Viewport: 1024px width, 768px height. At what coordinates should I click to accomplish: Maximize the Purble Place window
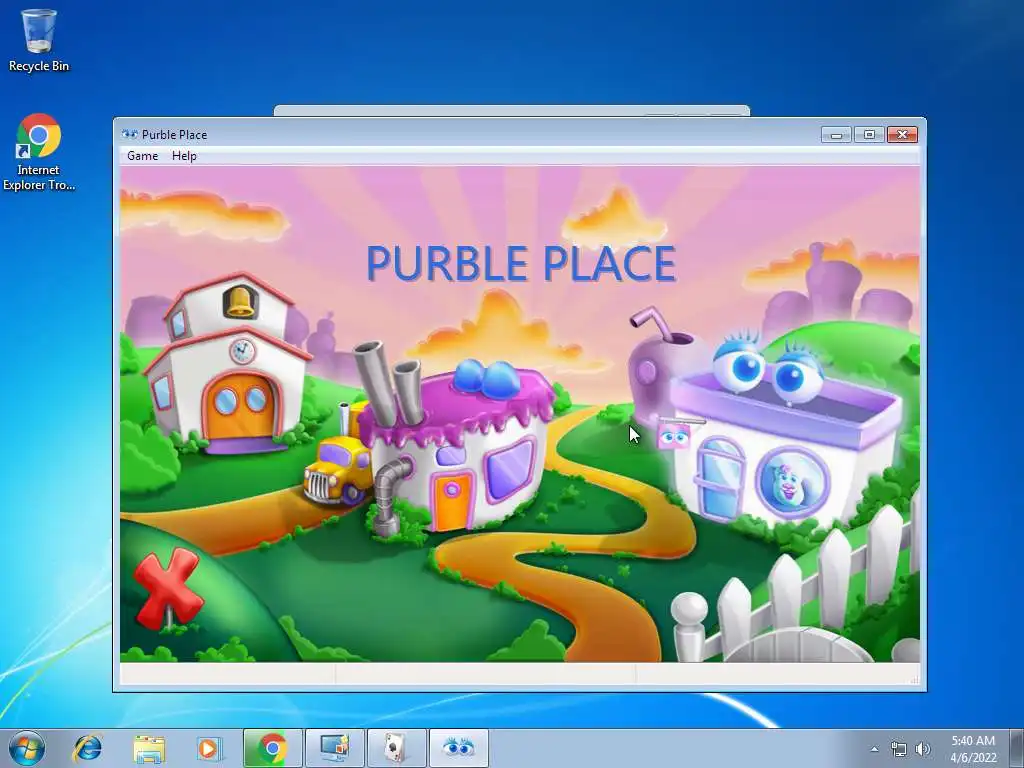tap(869, 135)
